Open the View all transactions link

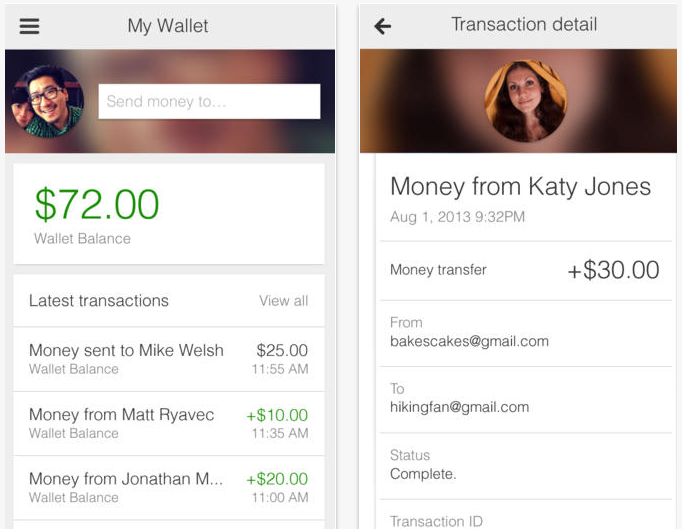click(284, 301)
